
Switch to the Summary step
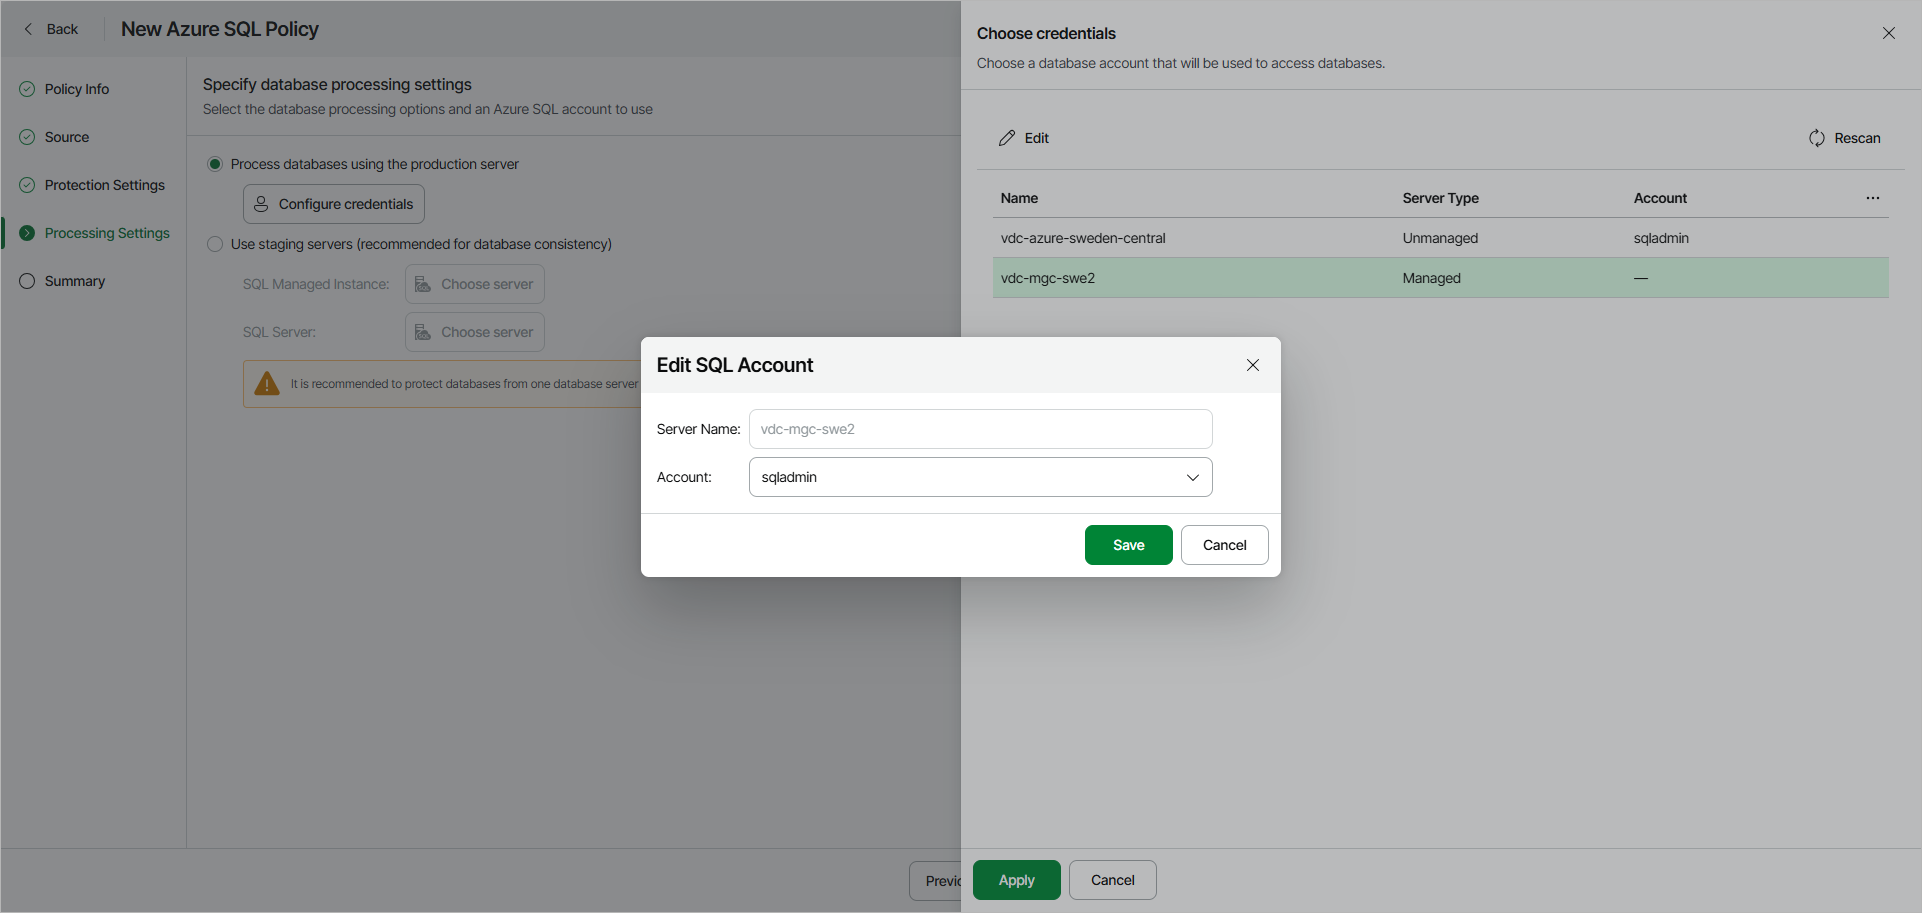(x=74, y=281)
